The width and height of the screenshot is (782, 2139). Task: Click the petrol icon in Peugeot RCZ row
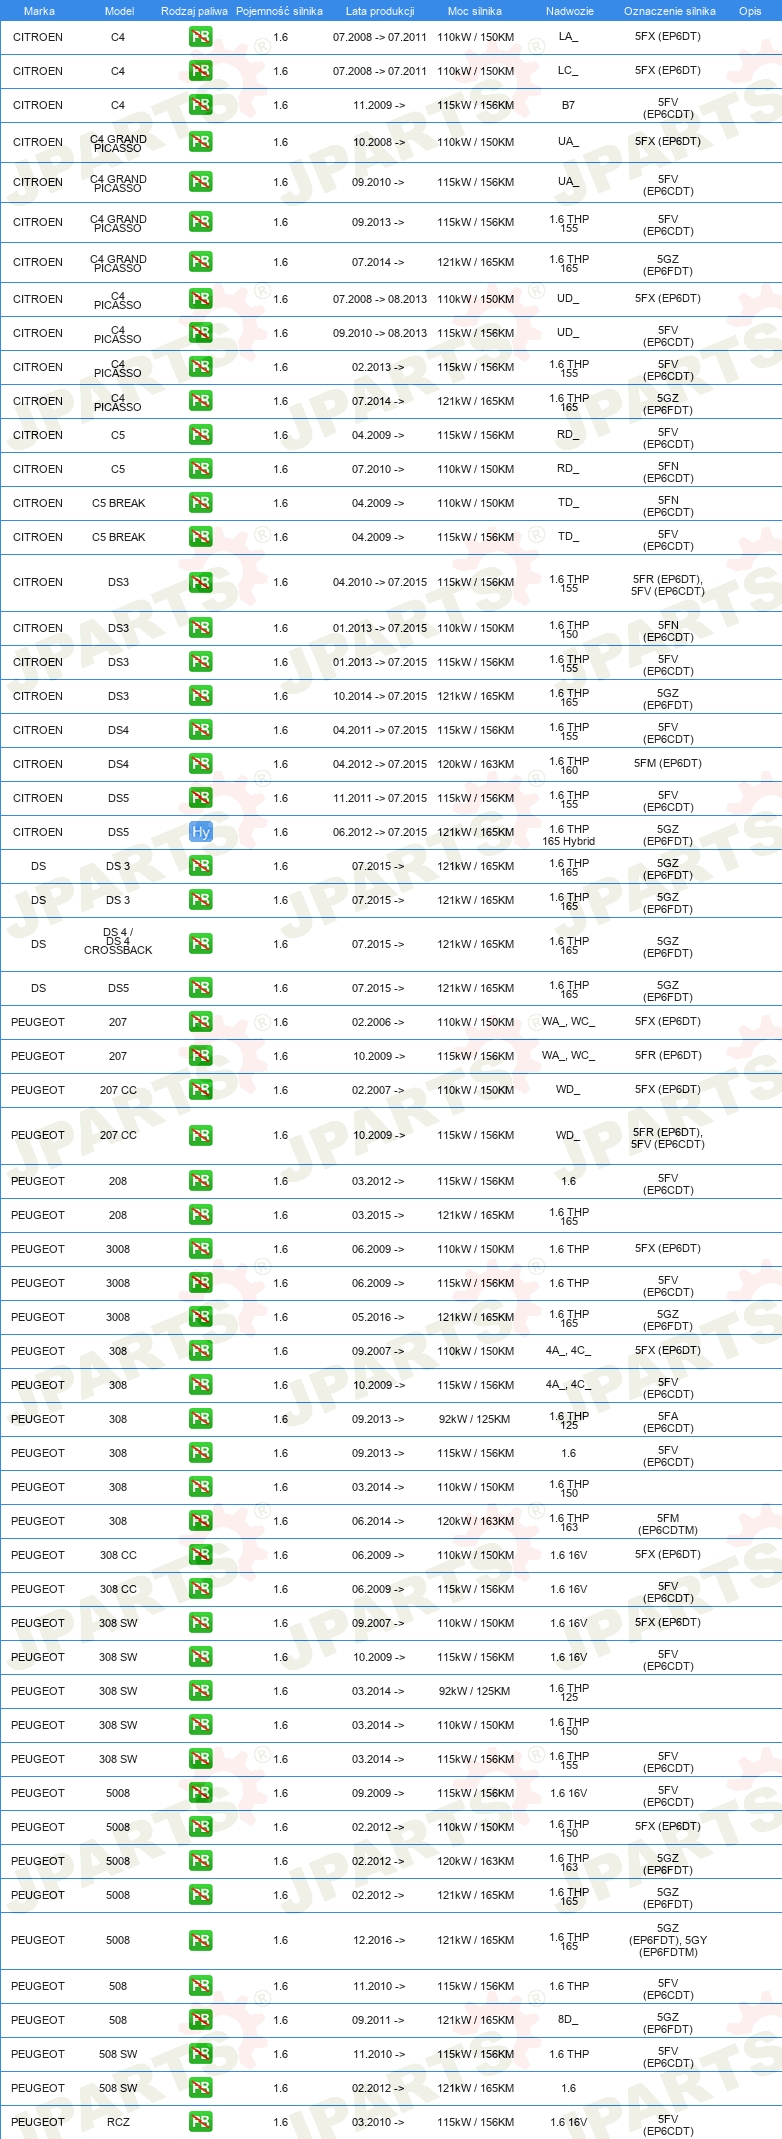[200, 2122]
